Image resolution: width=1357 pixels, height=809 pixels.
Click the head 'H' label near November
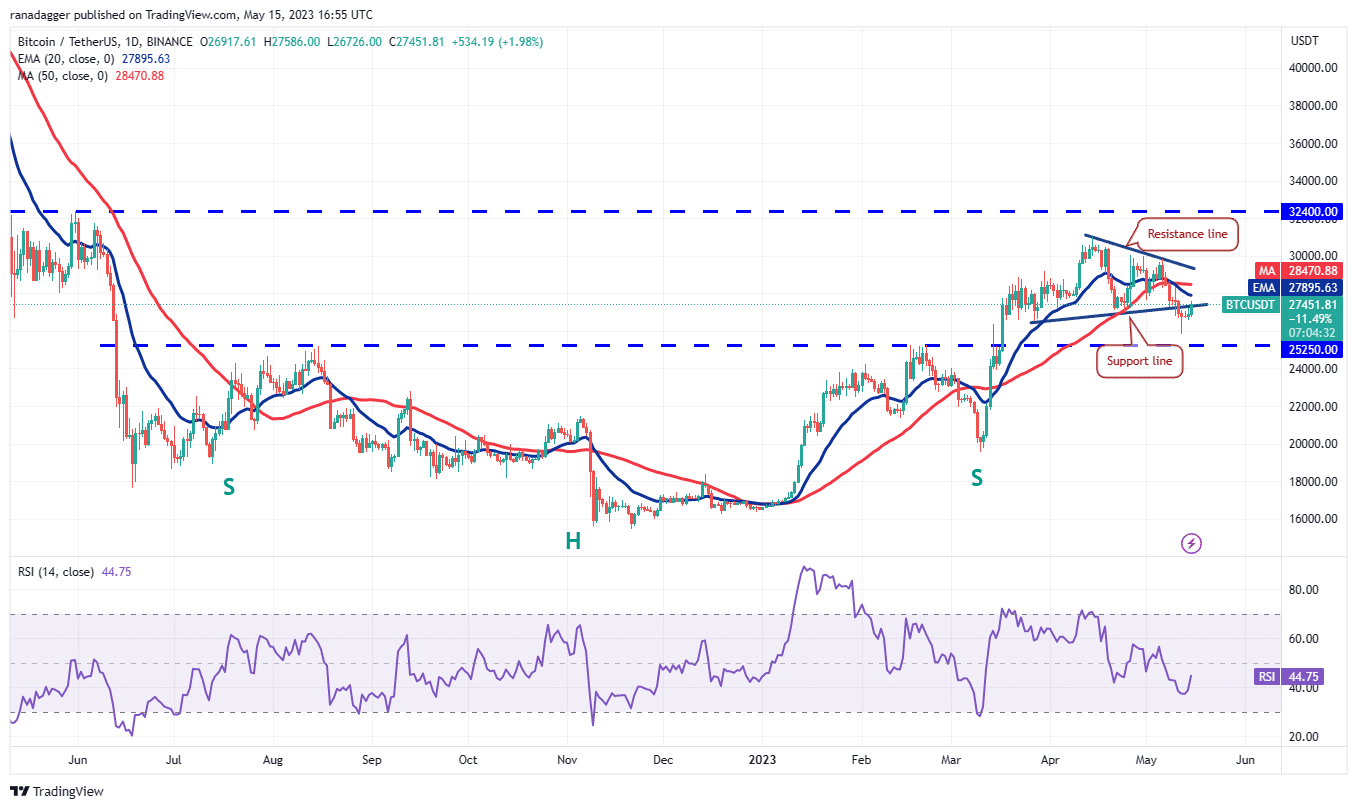pos(573,541)
